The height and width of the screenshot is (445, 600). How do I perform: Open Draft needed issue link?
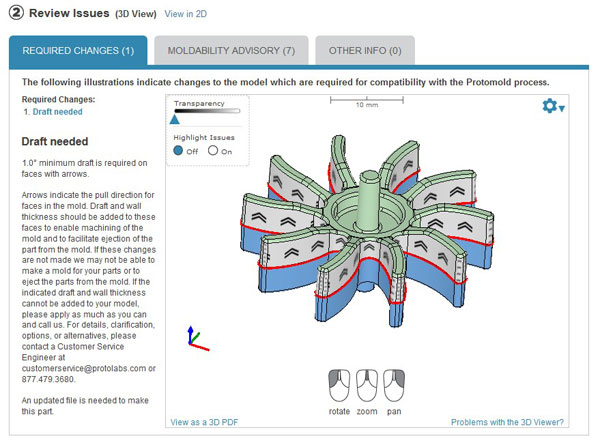(x=57, y=112)
